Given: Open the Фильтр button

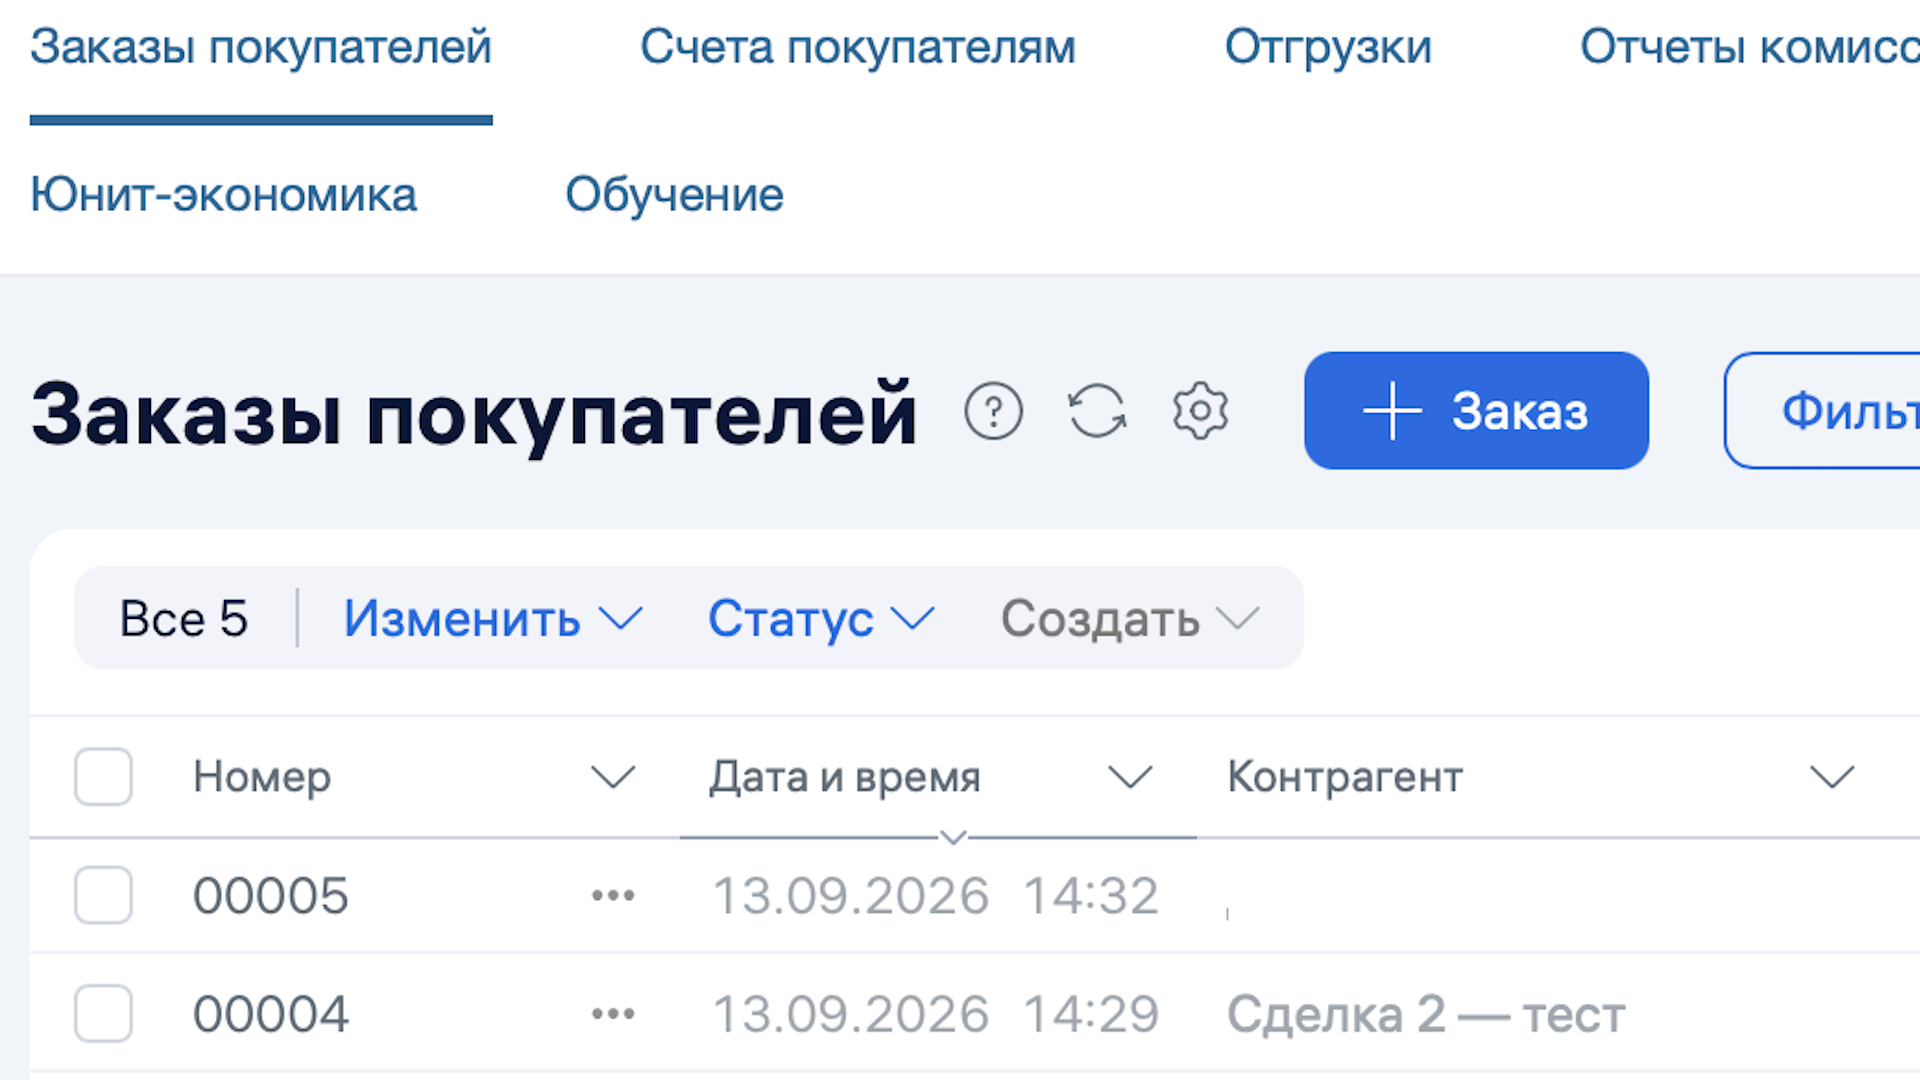Looking at the screenshot, I should click(x=1822, y=410).
